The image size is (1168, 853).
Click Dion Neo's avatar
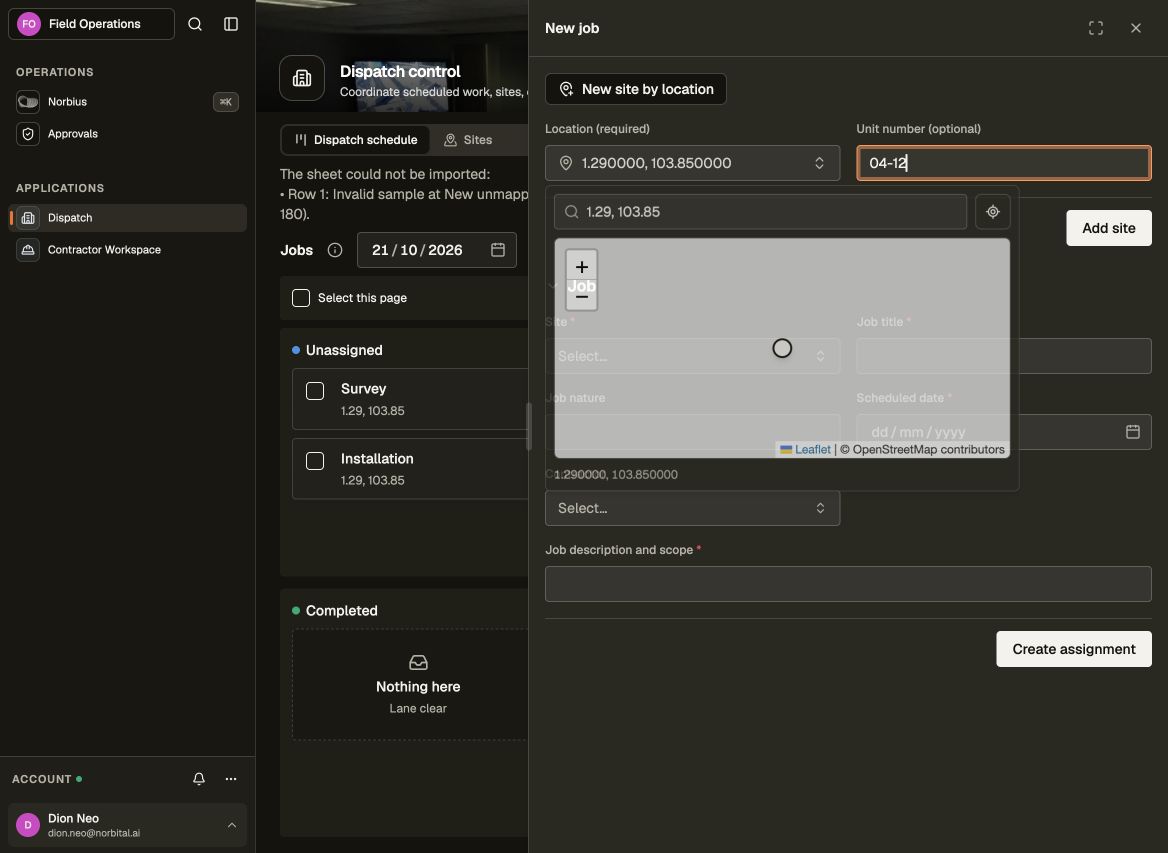coord(28,825)
